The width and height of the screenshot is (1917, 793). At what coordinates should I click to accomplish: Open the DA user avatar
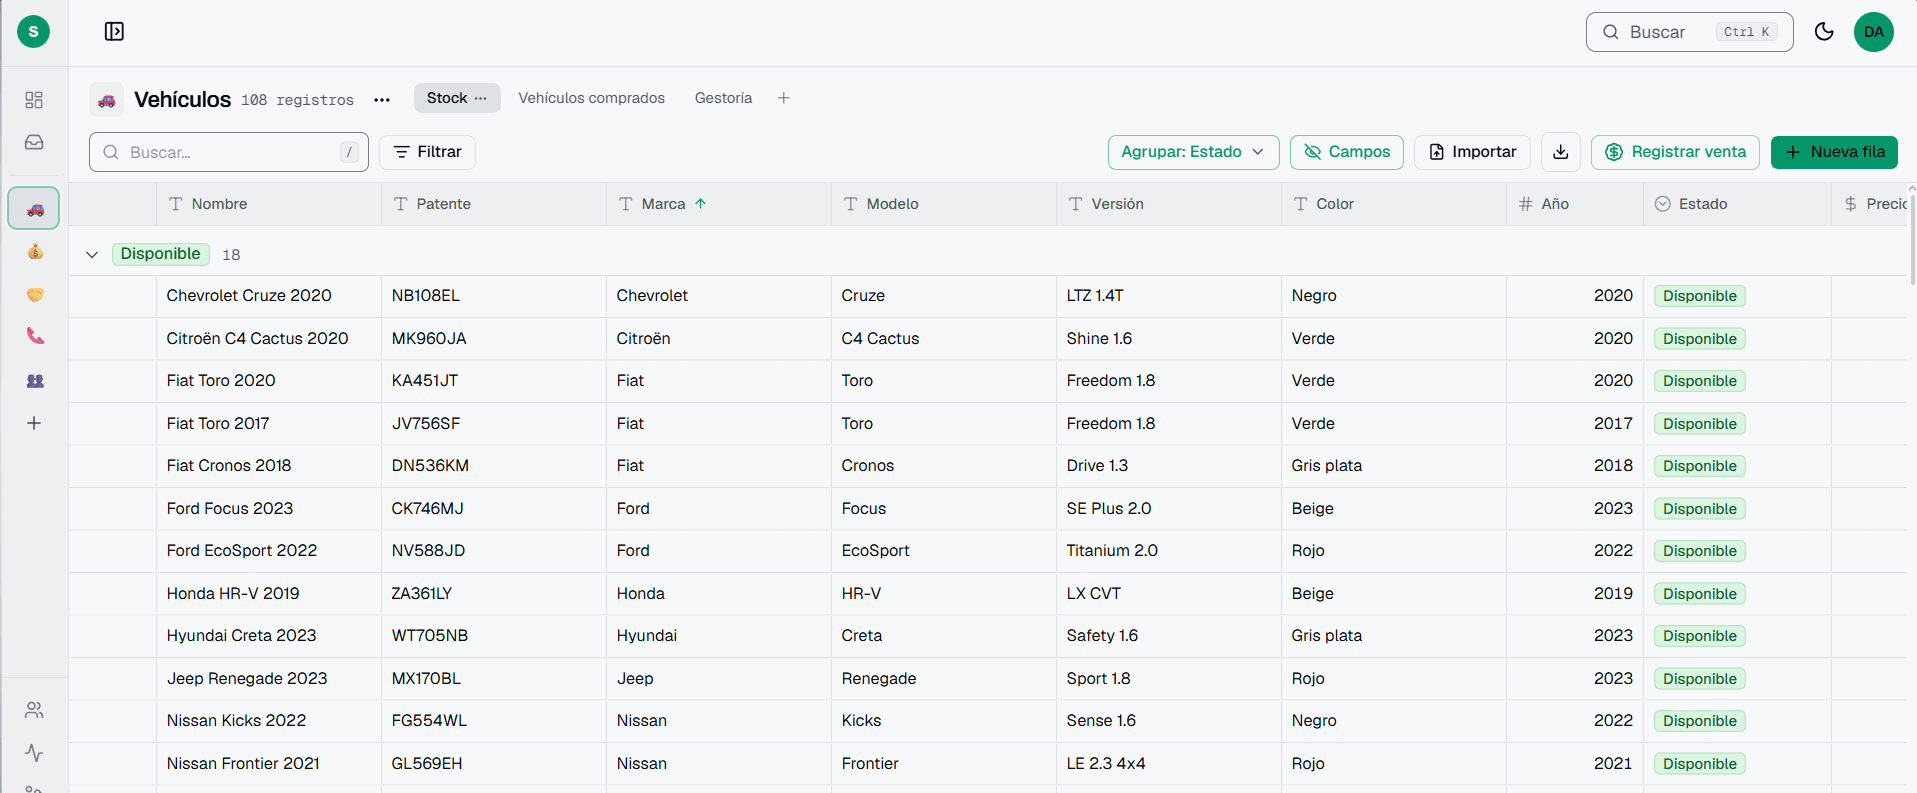(x=1874, y=32)
